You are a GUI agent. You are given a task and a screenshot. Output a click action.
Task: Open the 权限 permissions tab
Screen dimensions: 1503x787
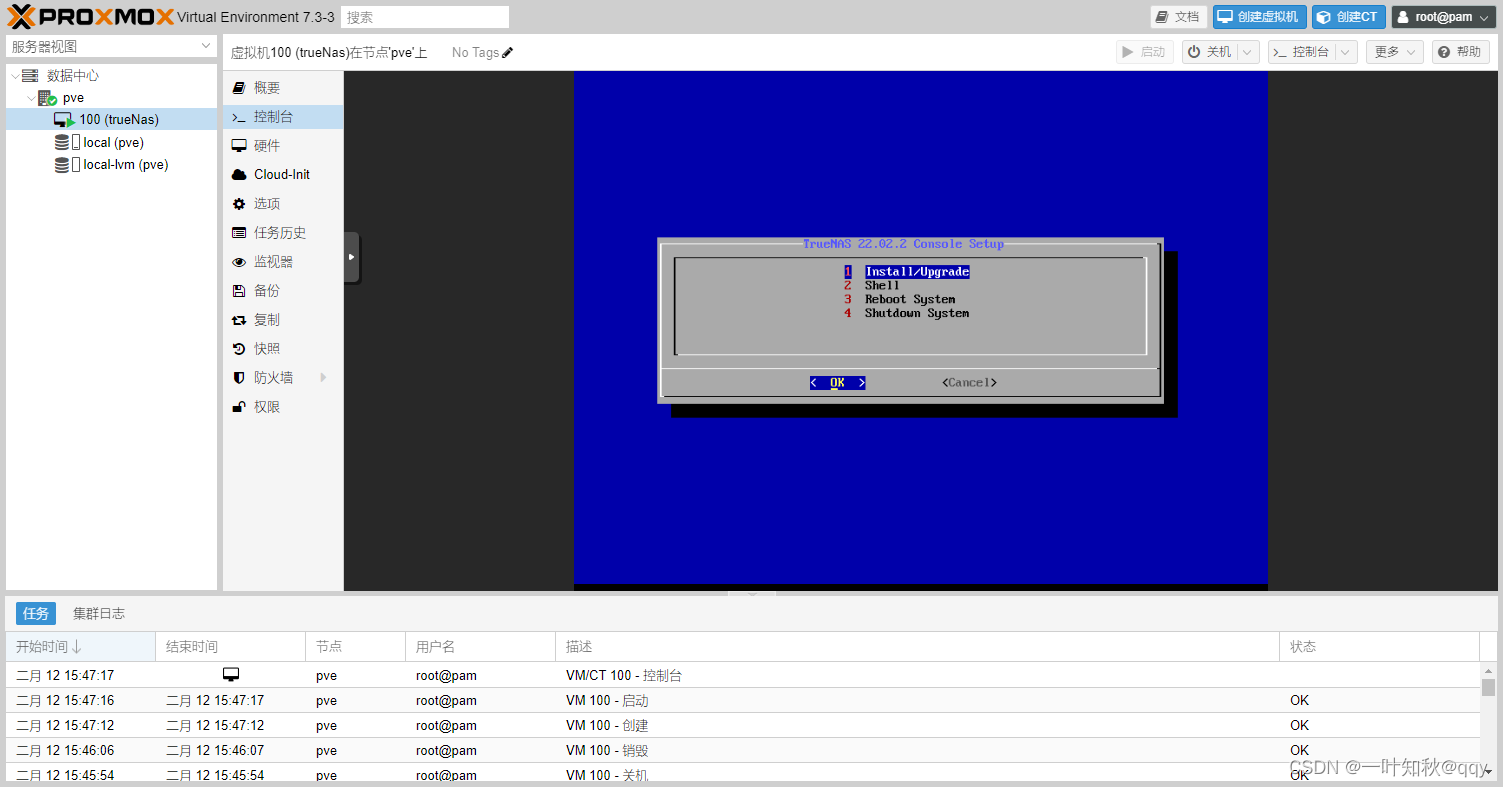pos(282,407)
